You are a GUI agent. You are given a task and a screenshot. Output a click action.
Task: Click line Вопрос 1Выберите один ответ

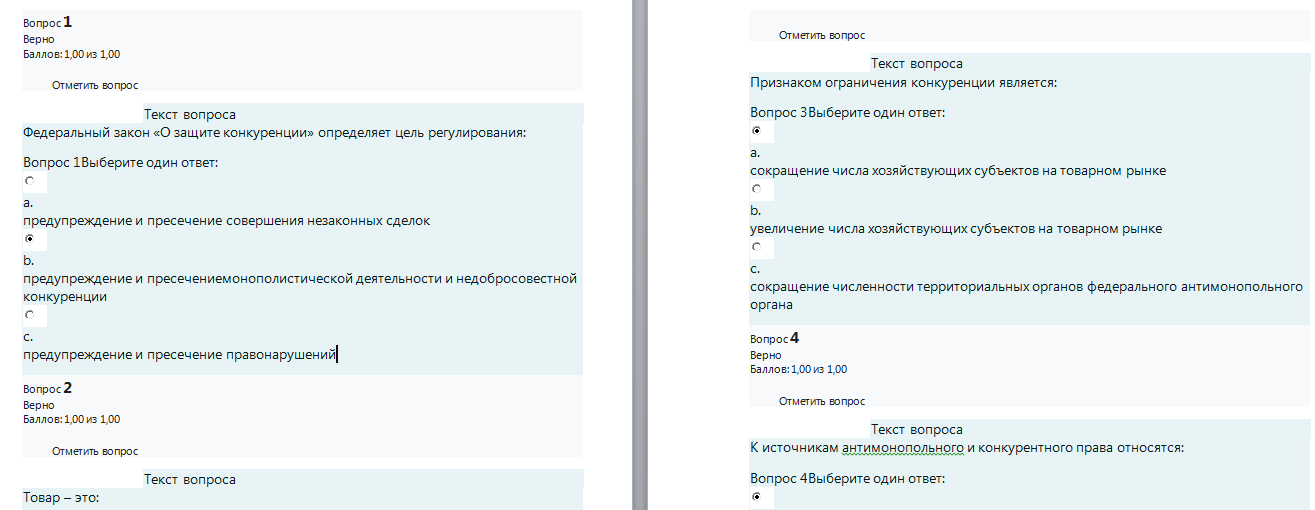pyautogui.click(x=120, y=162)
